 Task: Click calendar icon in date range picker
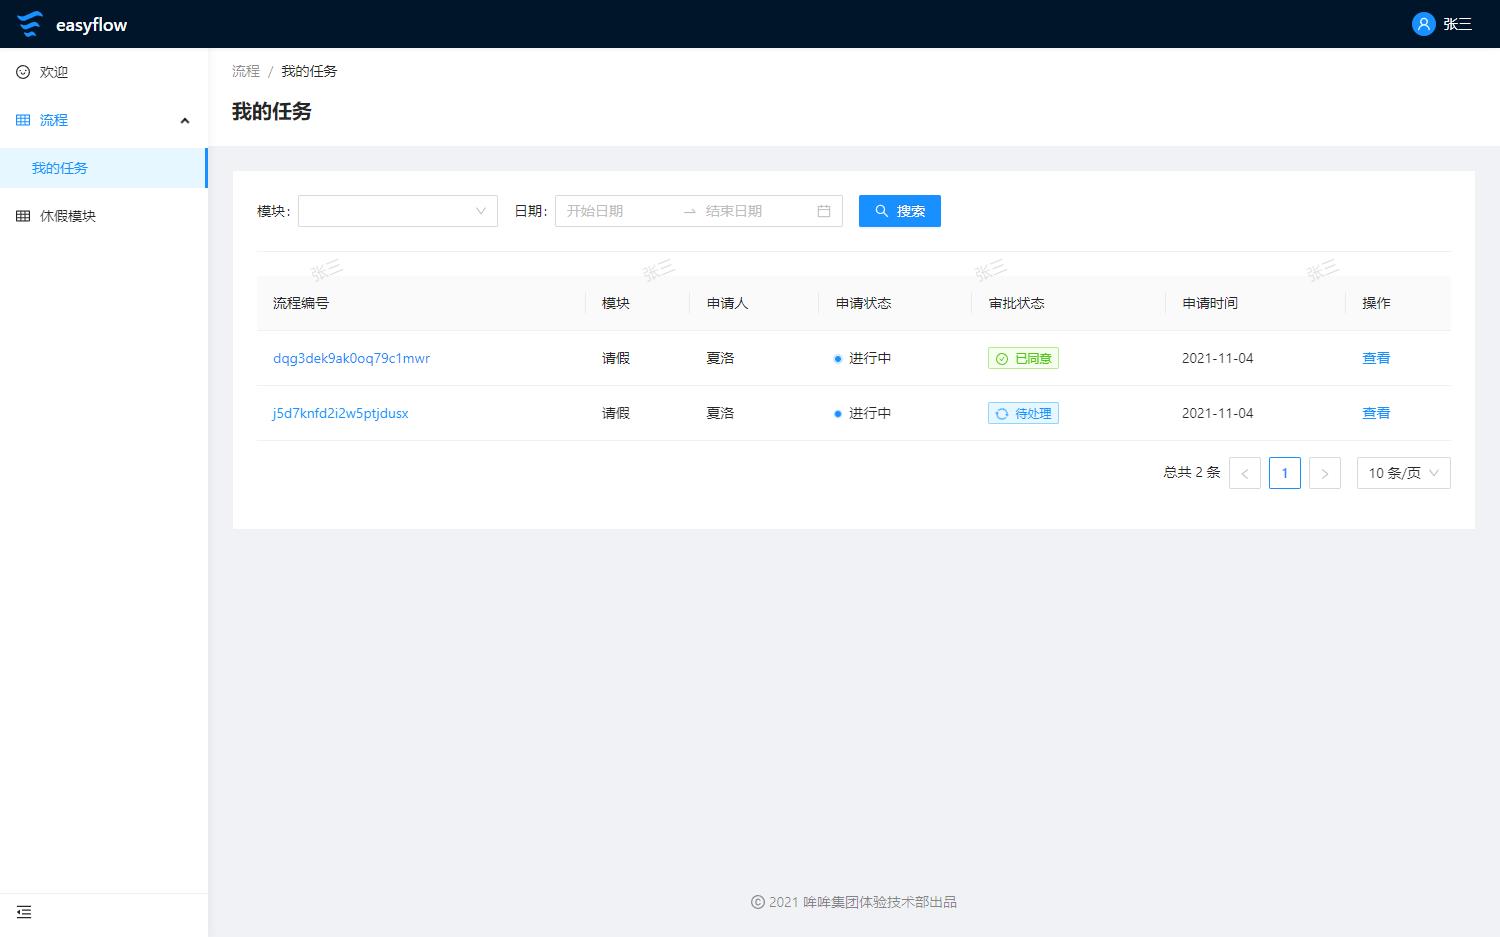pyautogui.click(x=824, y=211)
